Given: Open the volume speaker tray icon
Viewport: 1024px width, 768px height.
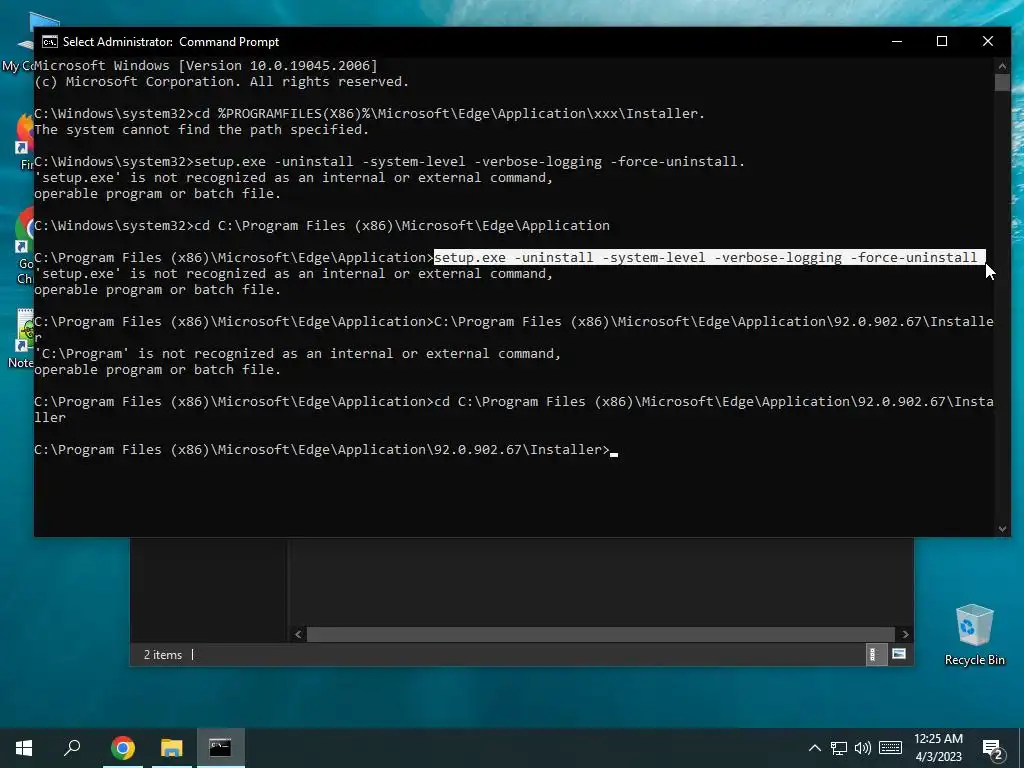Looking at the screenshot, I should [862, 748].
